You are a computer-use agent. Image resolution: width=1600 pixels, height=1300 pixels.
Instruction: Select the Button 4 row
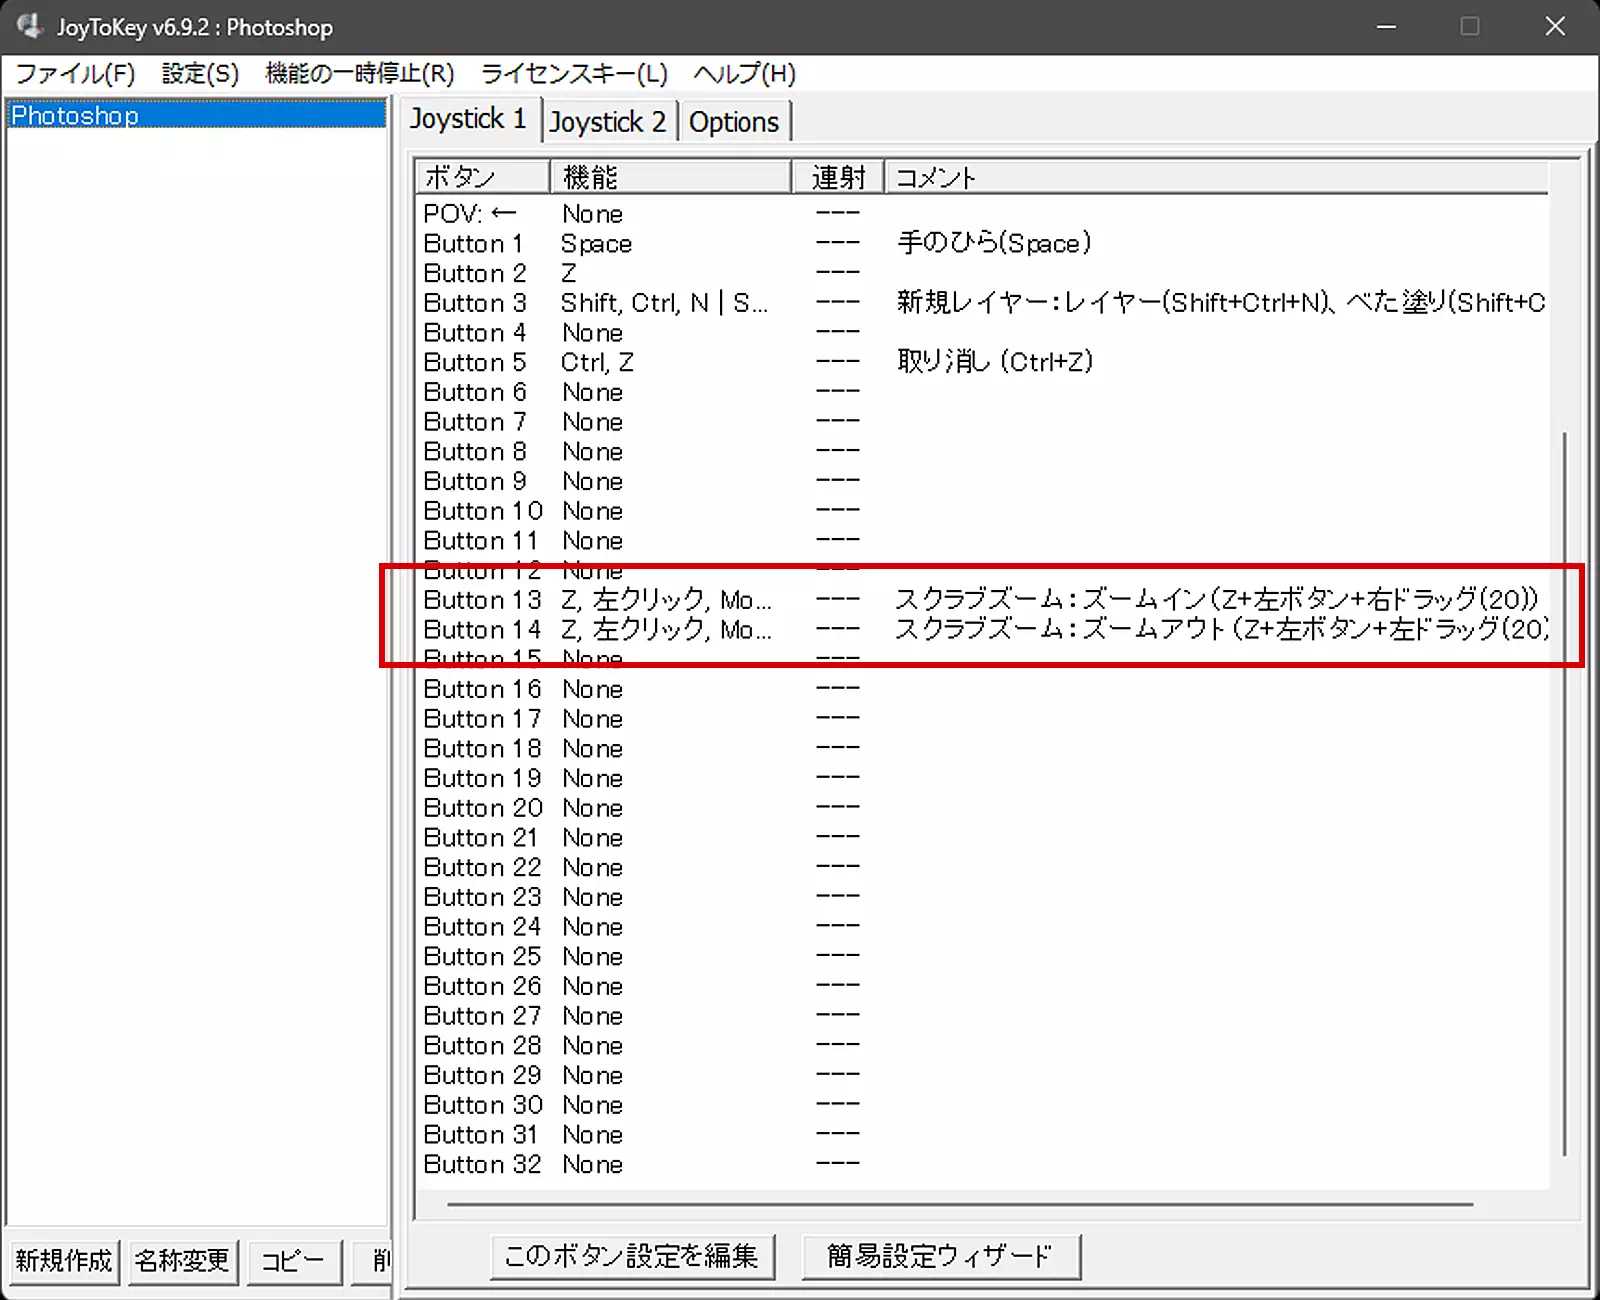click(982, 333)
